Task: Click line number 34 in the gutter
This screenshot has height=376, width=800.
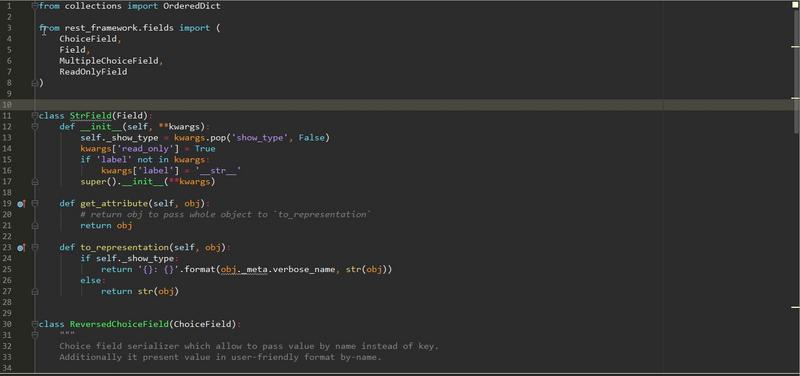Action: click(x=7, y=368)
